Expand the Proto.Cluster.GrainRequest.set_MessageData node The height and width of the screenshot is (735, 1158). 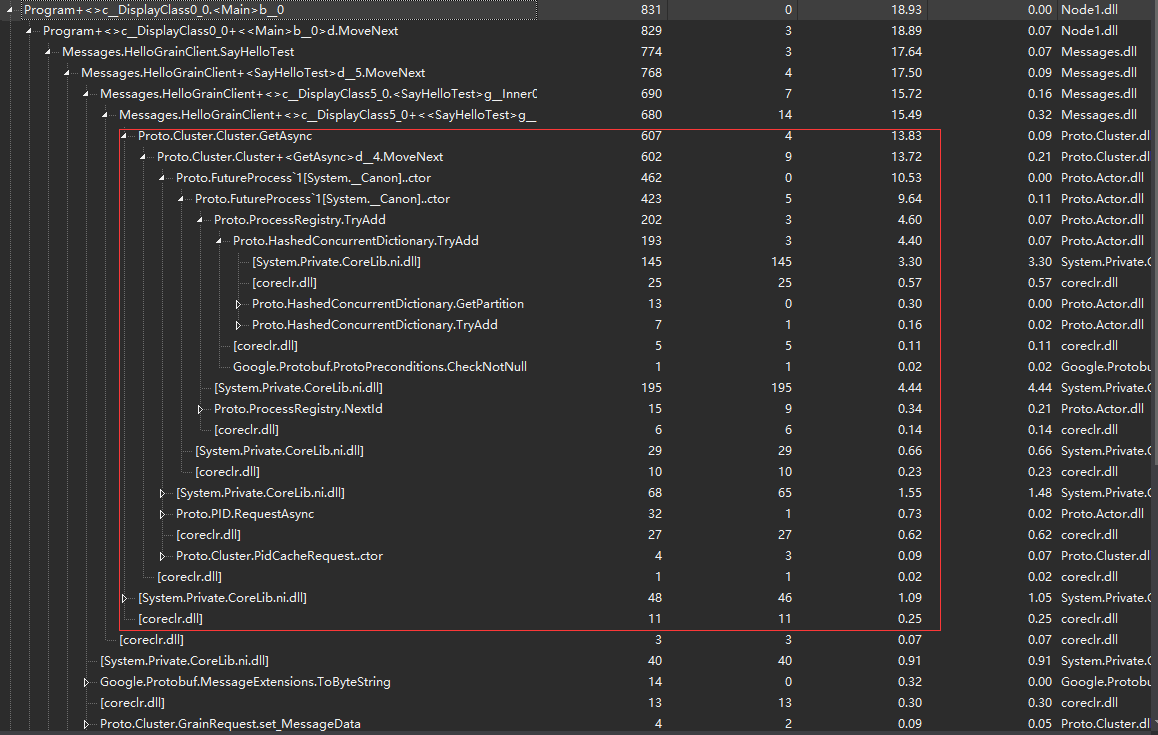point(85,723)
